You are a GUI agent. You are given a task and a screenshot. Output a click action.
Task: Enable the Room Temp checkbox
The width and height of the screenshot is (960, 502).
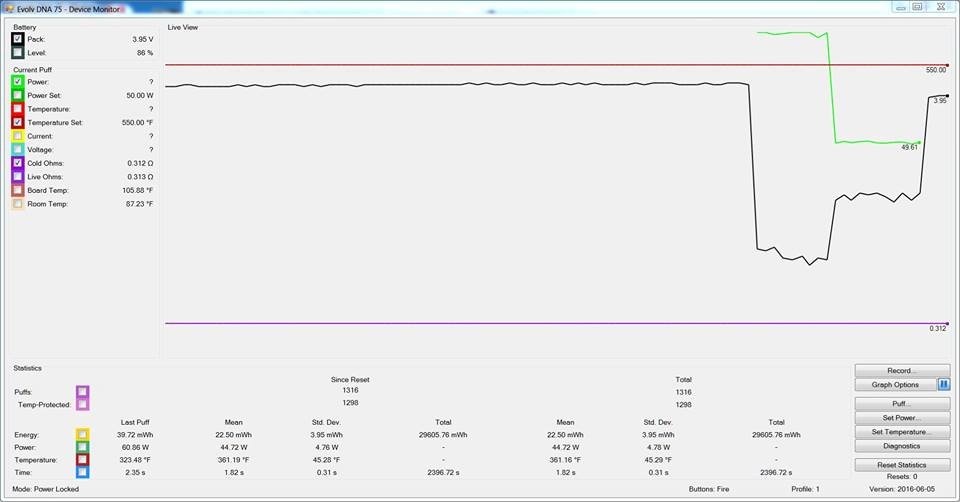18,204
